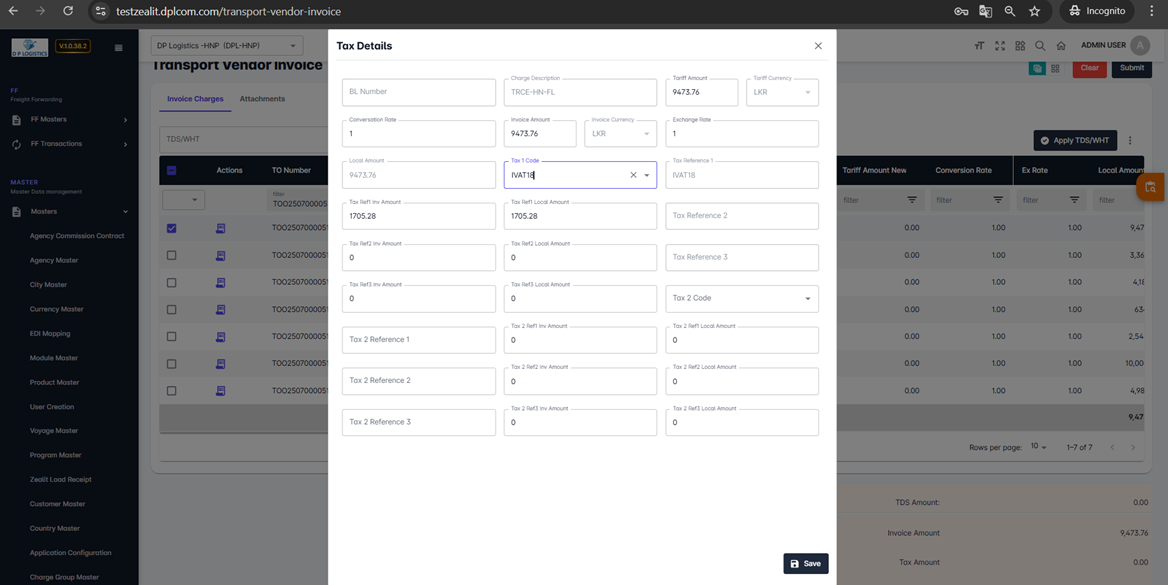Open the search icon in top bar
The image size is (1168, 585).
coord(1040,46)
